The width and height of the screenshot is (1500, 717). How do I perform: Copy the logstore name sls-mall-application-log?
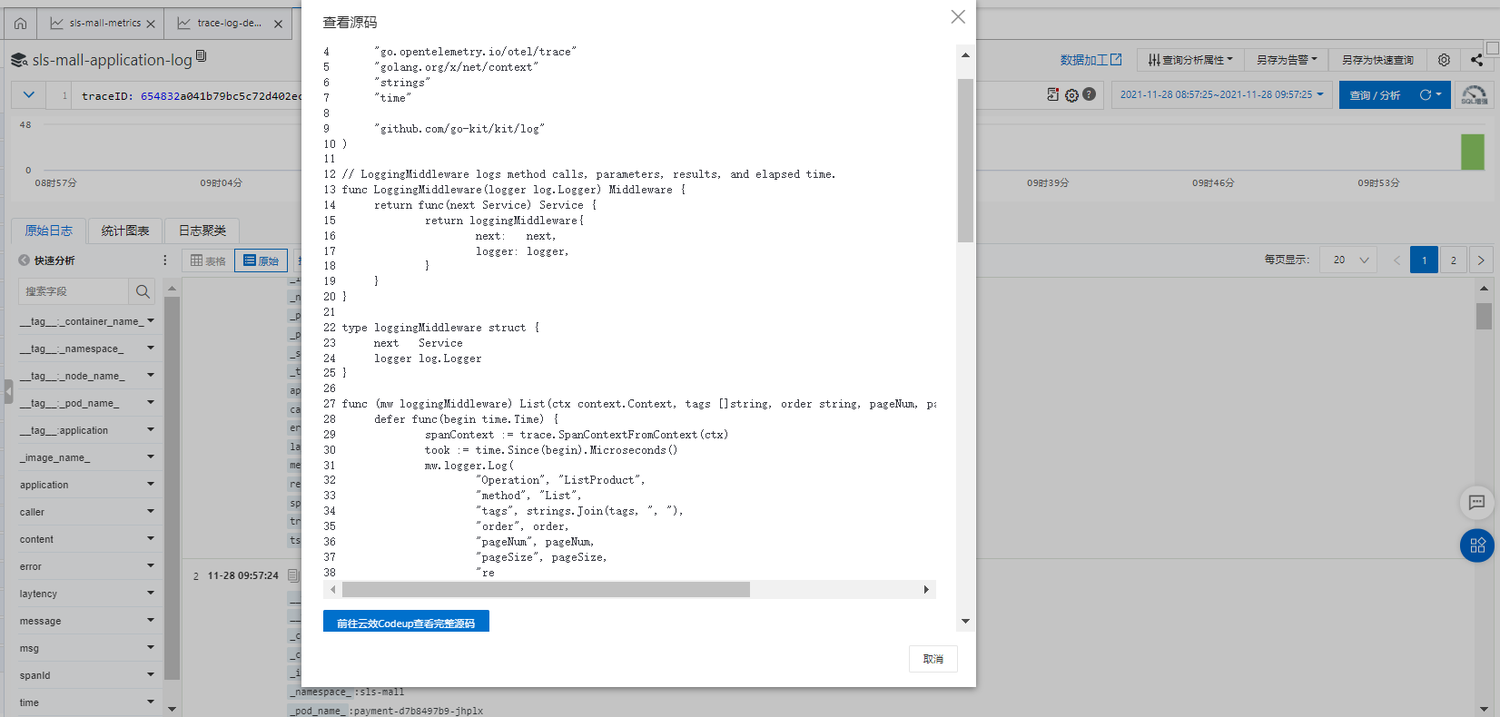pyautogui.click(x=201, y=57)
